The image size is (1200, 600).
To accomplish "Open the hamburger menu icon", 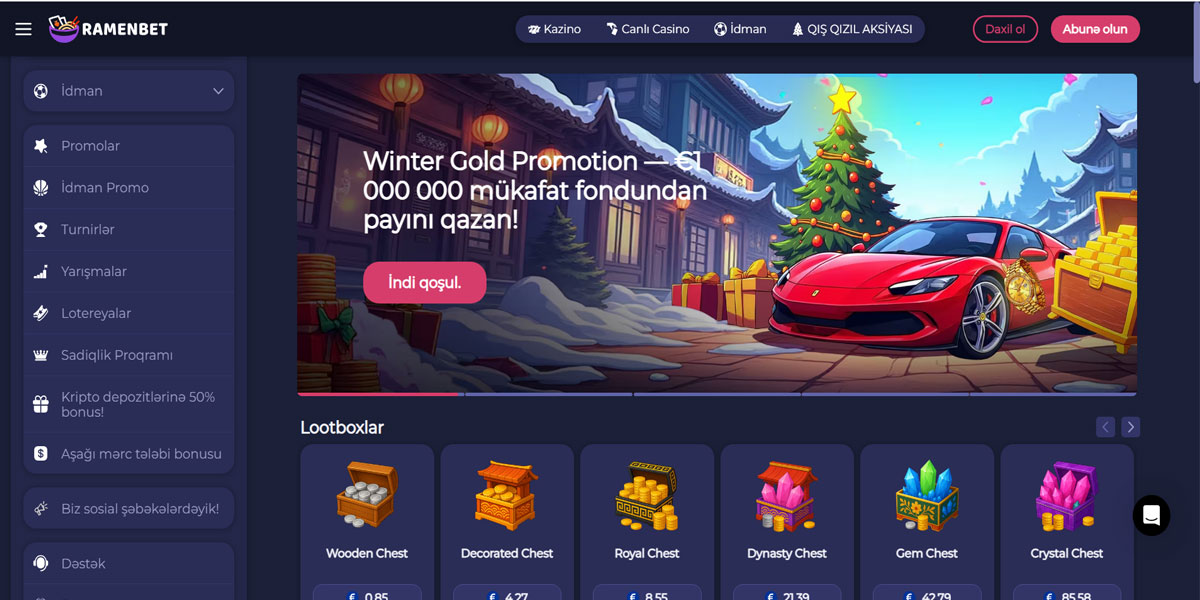I will point(24,29).
